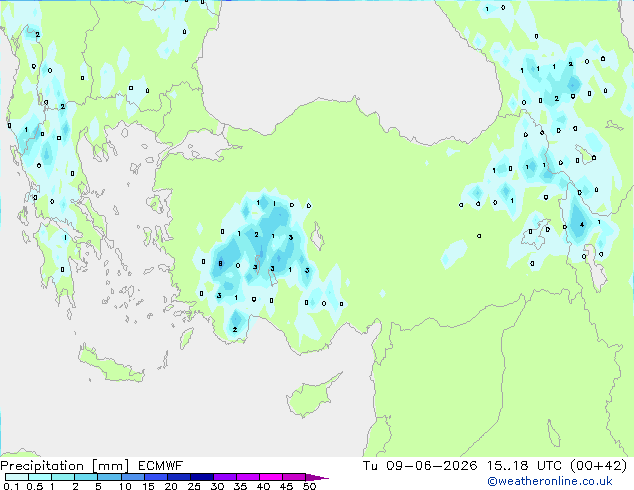Click the 10–15 mm legend swatch
Screen dimensions: 634x490
[x=132, y=477]
